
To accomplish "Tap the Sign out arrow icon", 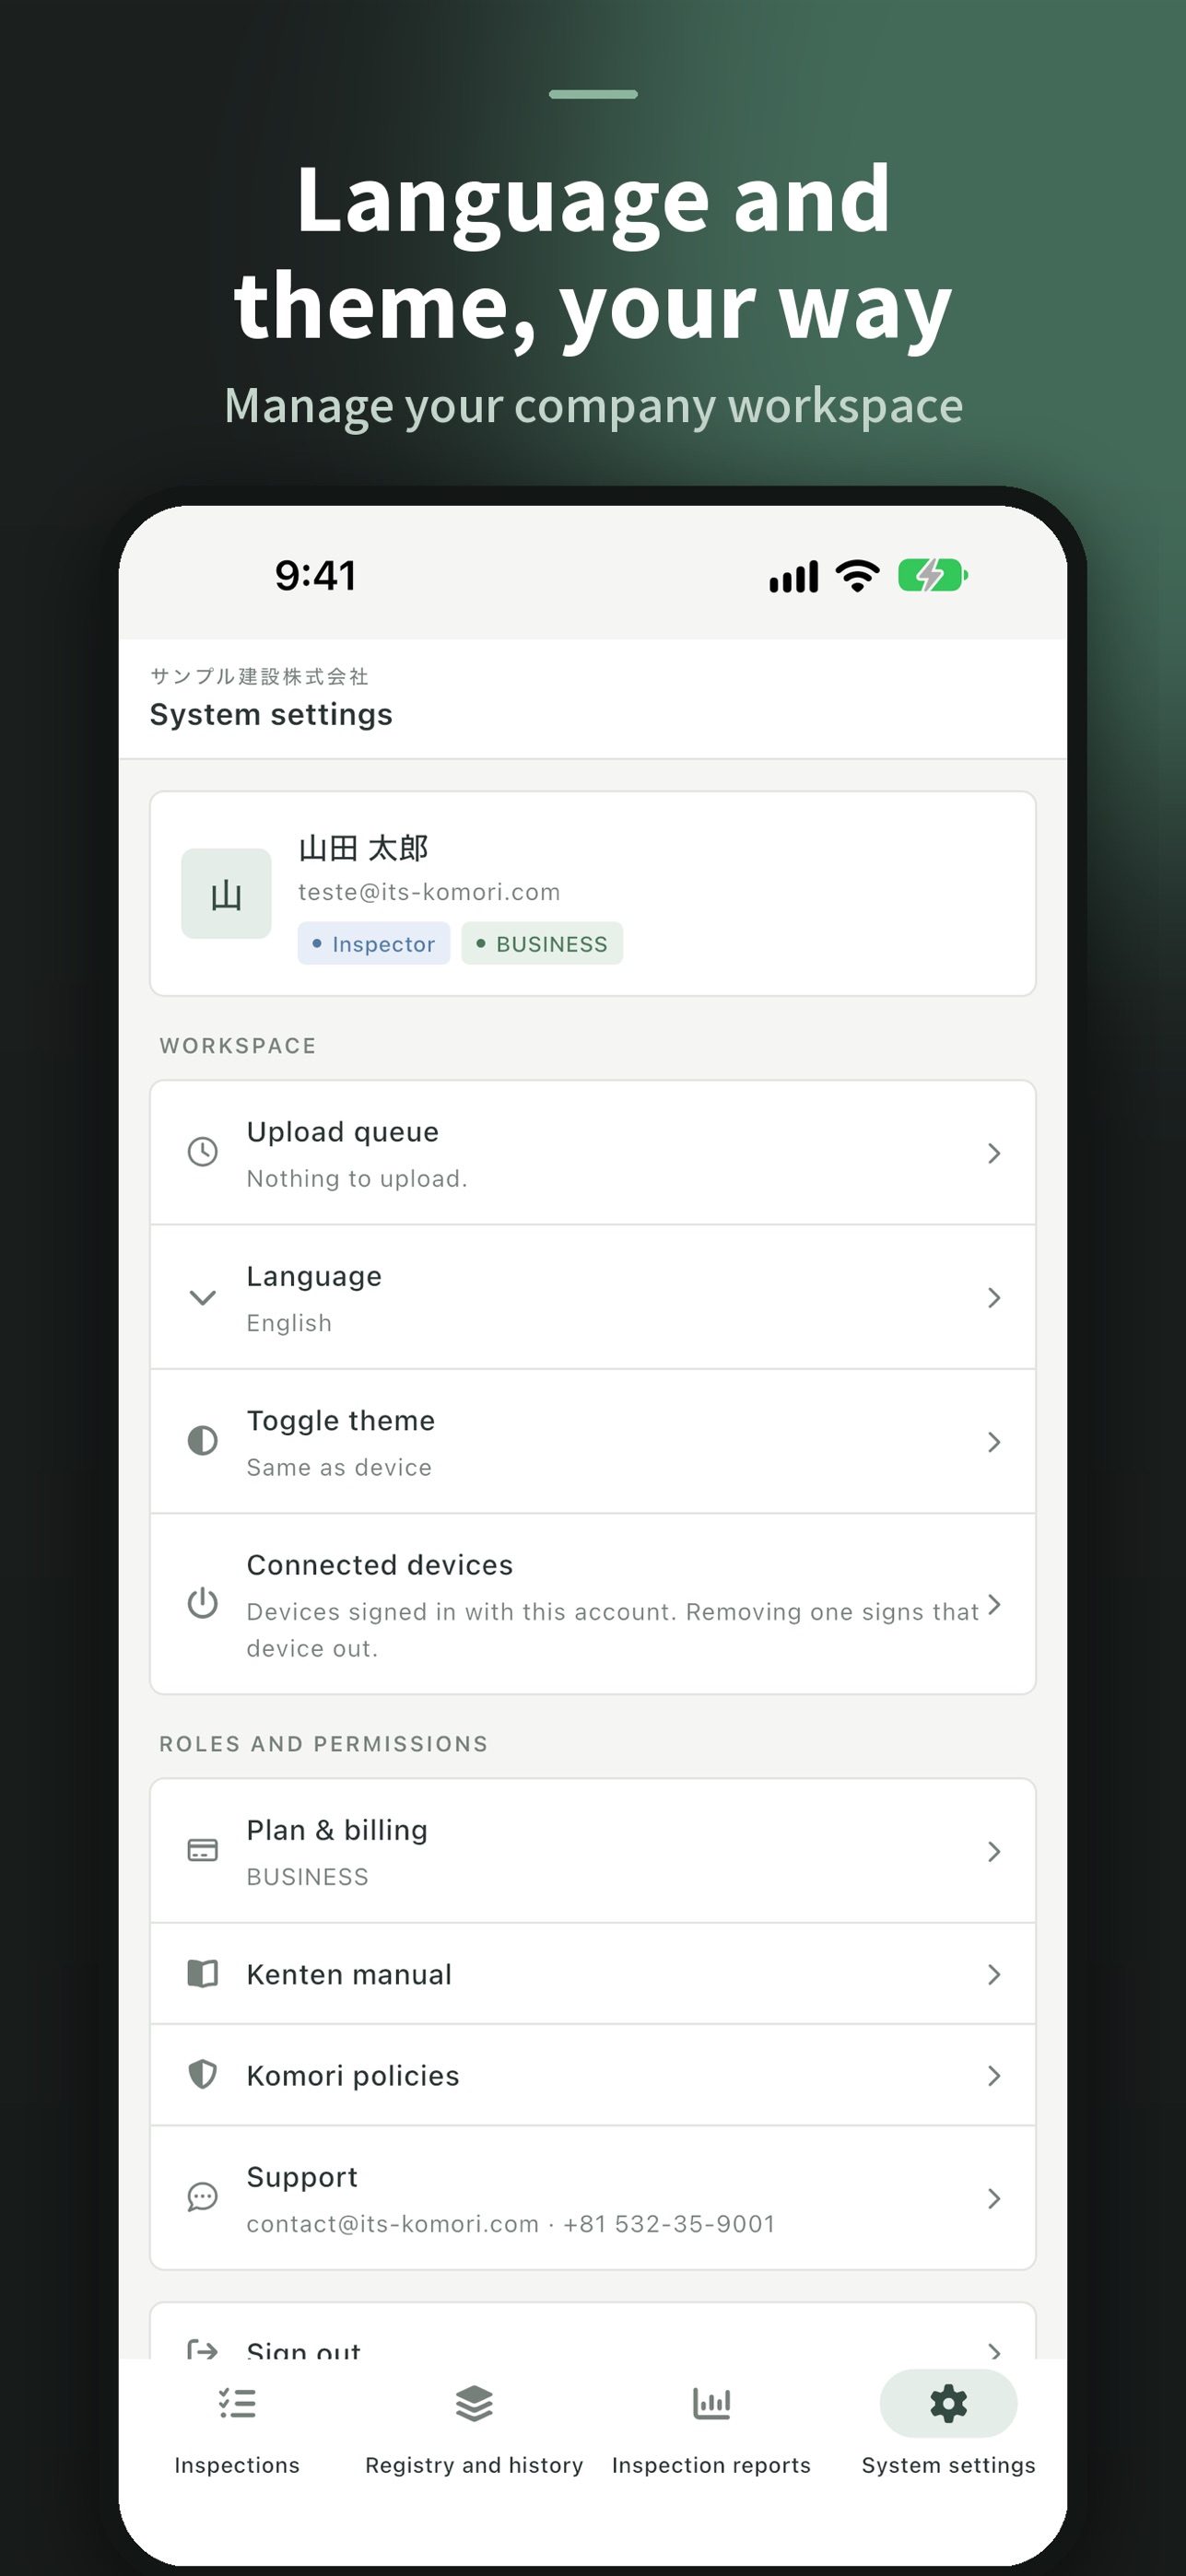I will (x=202, y=2349).
